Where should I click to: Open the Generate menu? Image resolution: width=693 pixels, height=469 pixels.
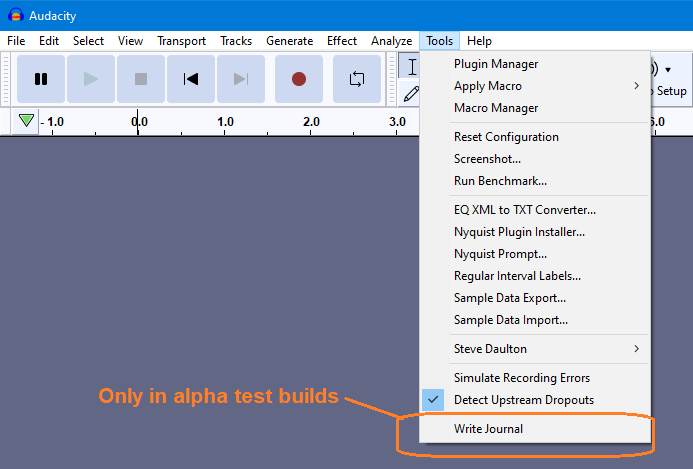[x=289, y=41]
